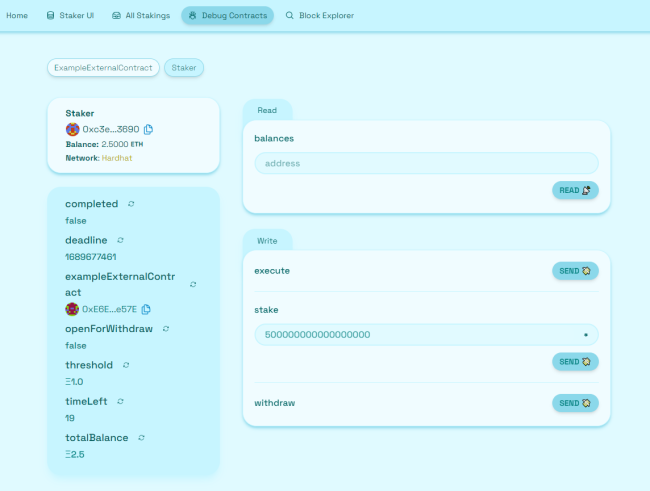Refresh the deadline value
The width and height of the screenshot is (650, 491).
tap(120, 240)
